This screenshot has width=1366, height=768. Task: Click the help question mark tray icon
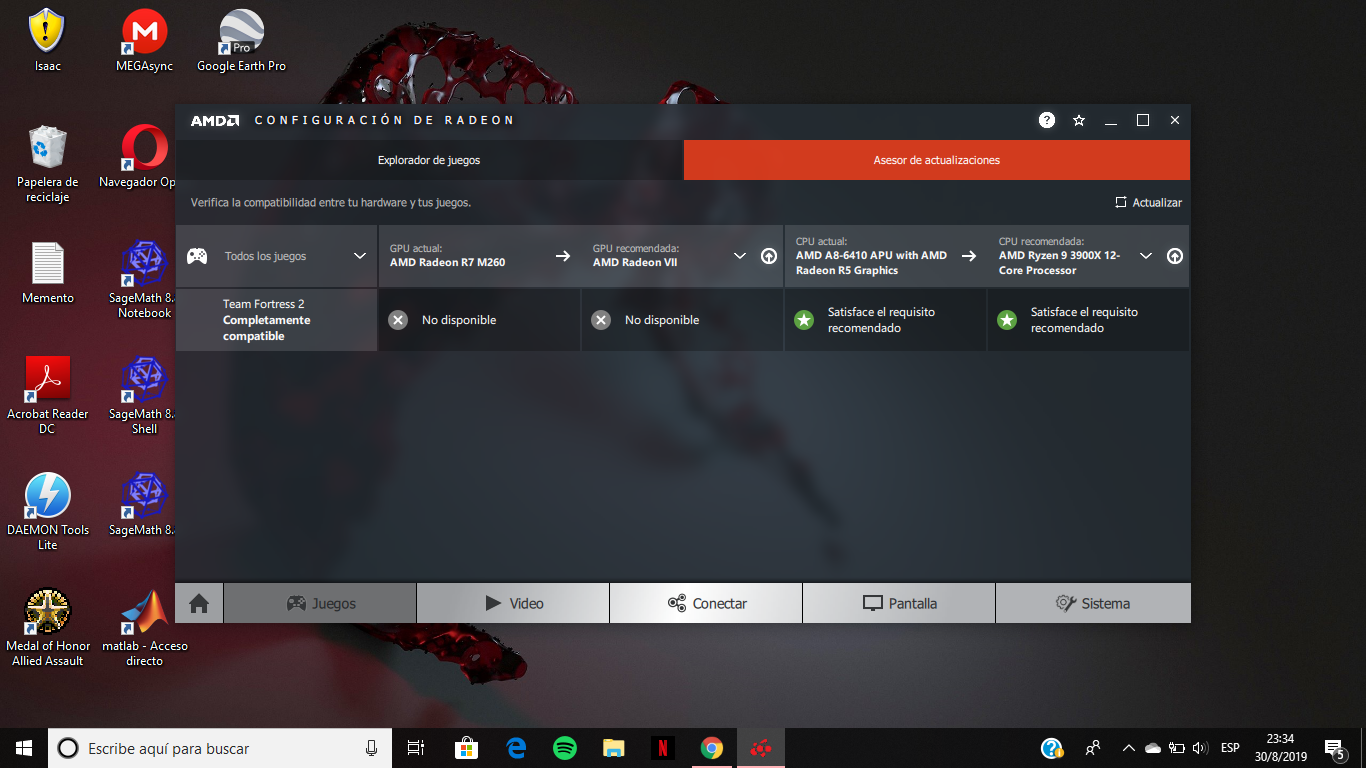(x=1051, y=748)
